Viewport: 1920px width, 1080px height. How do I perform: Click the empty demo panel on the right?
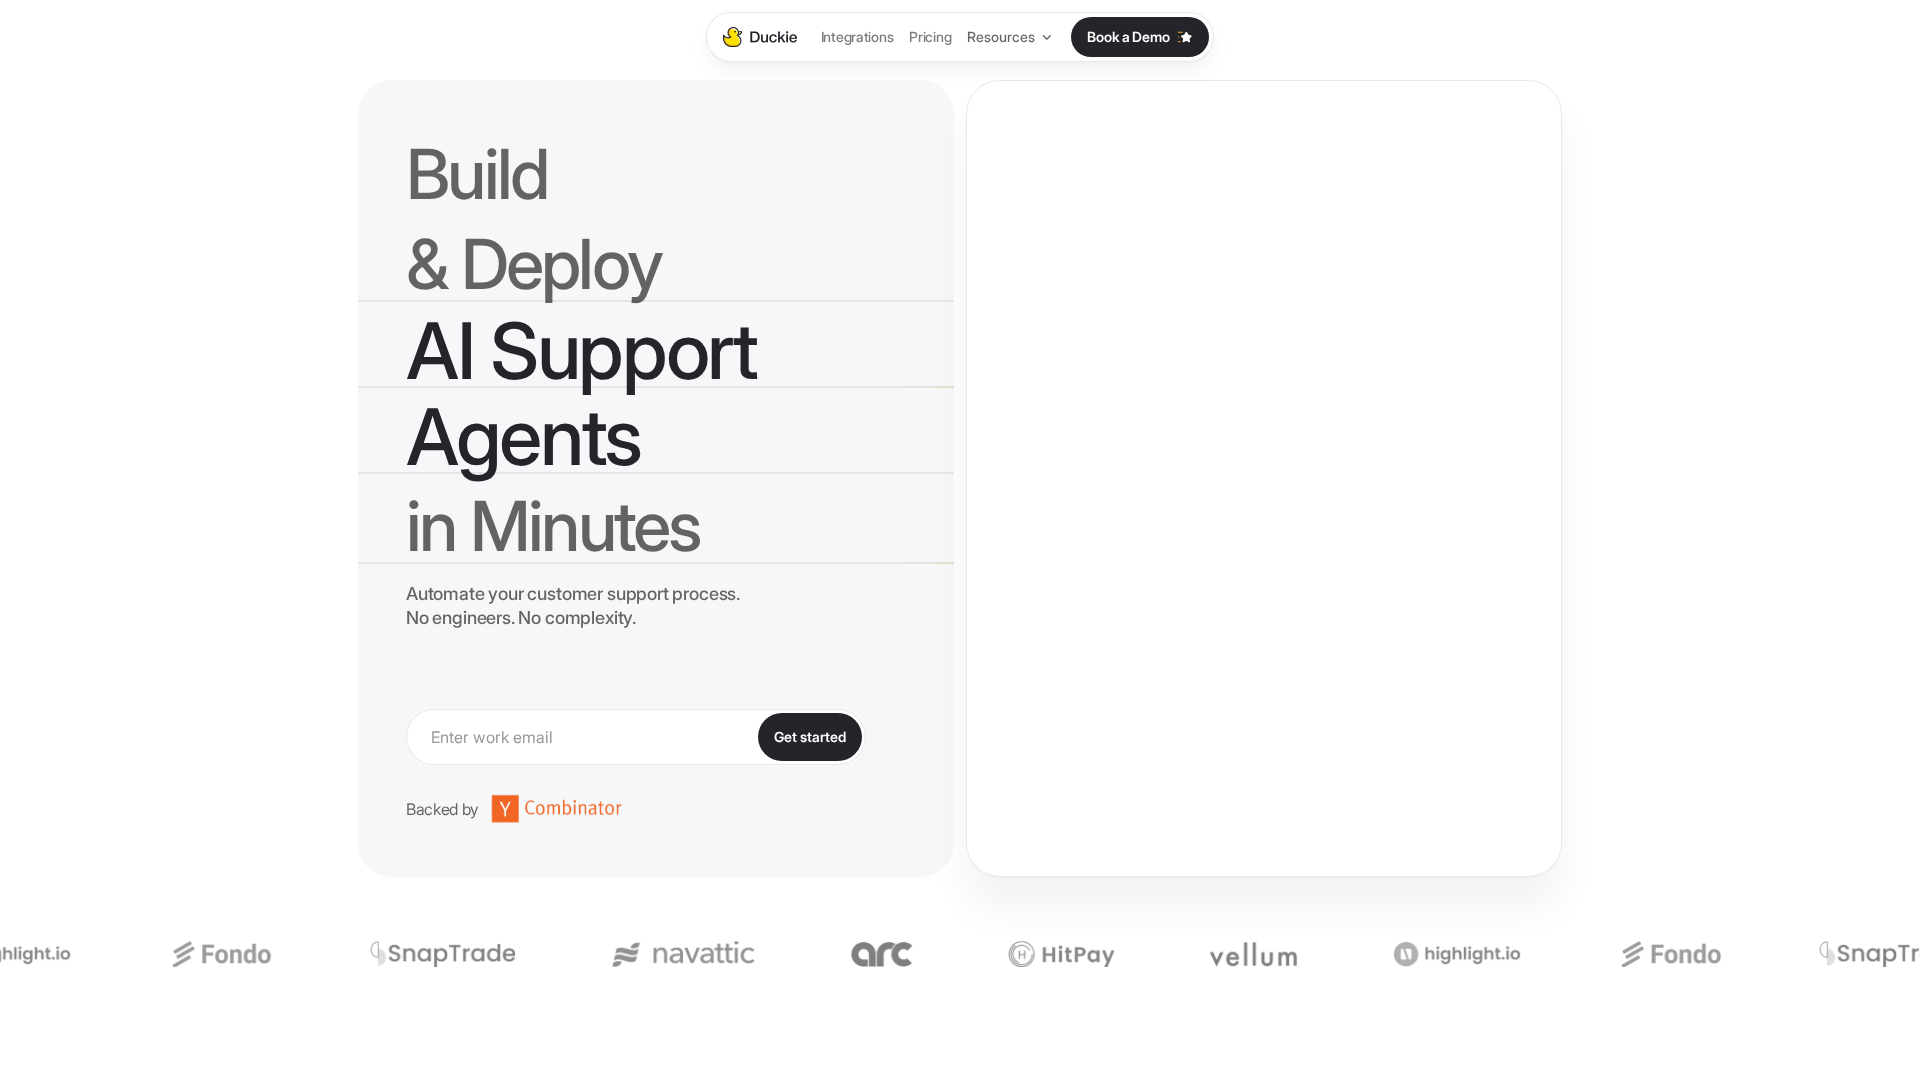click(1263, 478)
